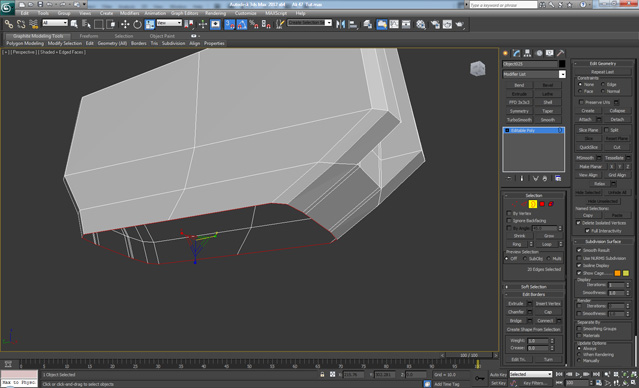Choose the Rectangular Selection Region icon
The width and height of the screenshot is (639, 388).
click(99, 24)
